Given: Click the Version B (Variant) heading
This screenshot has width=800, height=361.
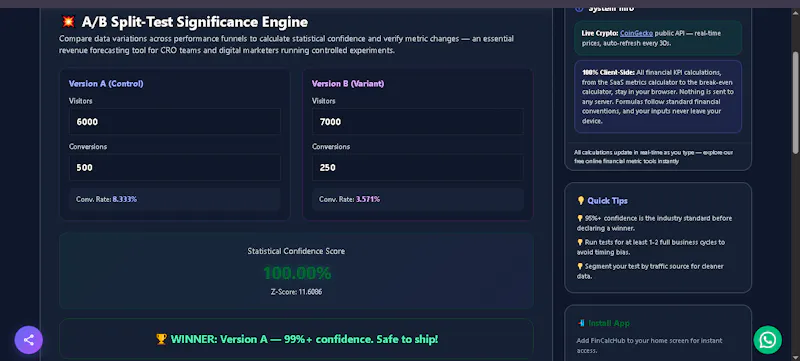Looking at the screenshot, I should click(348, 84).
